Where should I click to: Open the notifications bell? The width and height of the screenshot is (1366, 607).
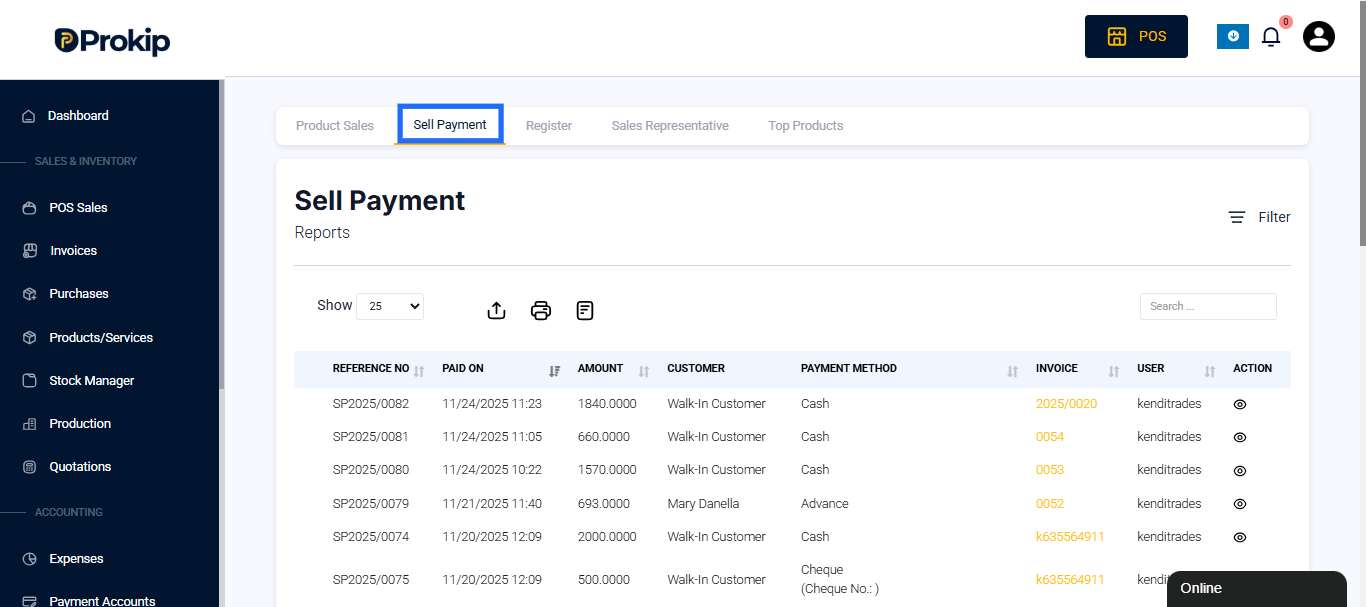tap(1271, 37)
